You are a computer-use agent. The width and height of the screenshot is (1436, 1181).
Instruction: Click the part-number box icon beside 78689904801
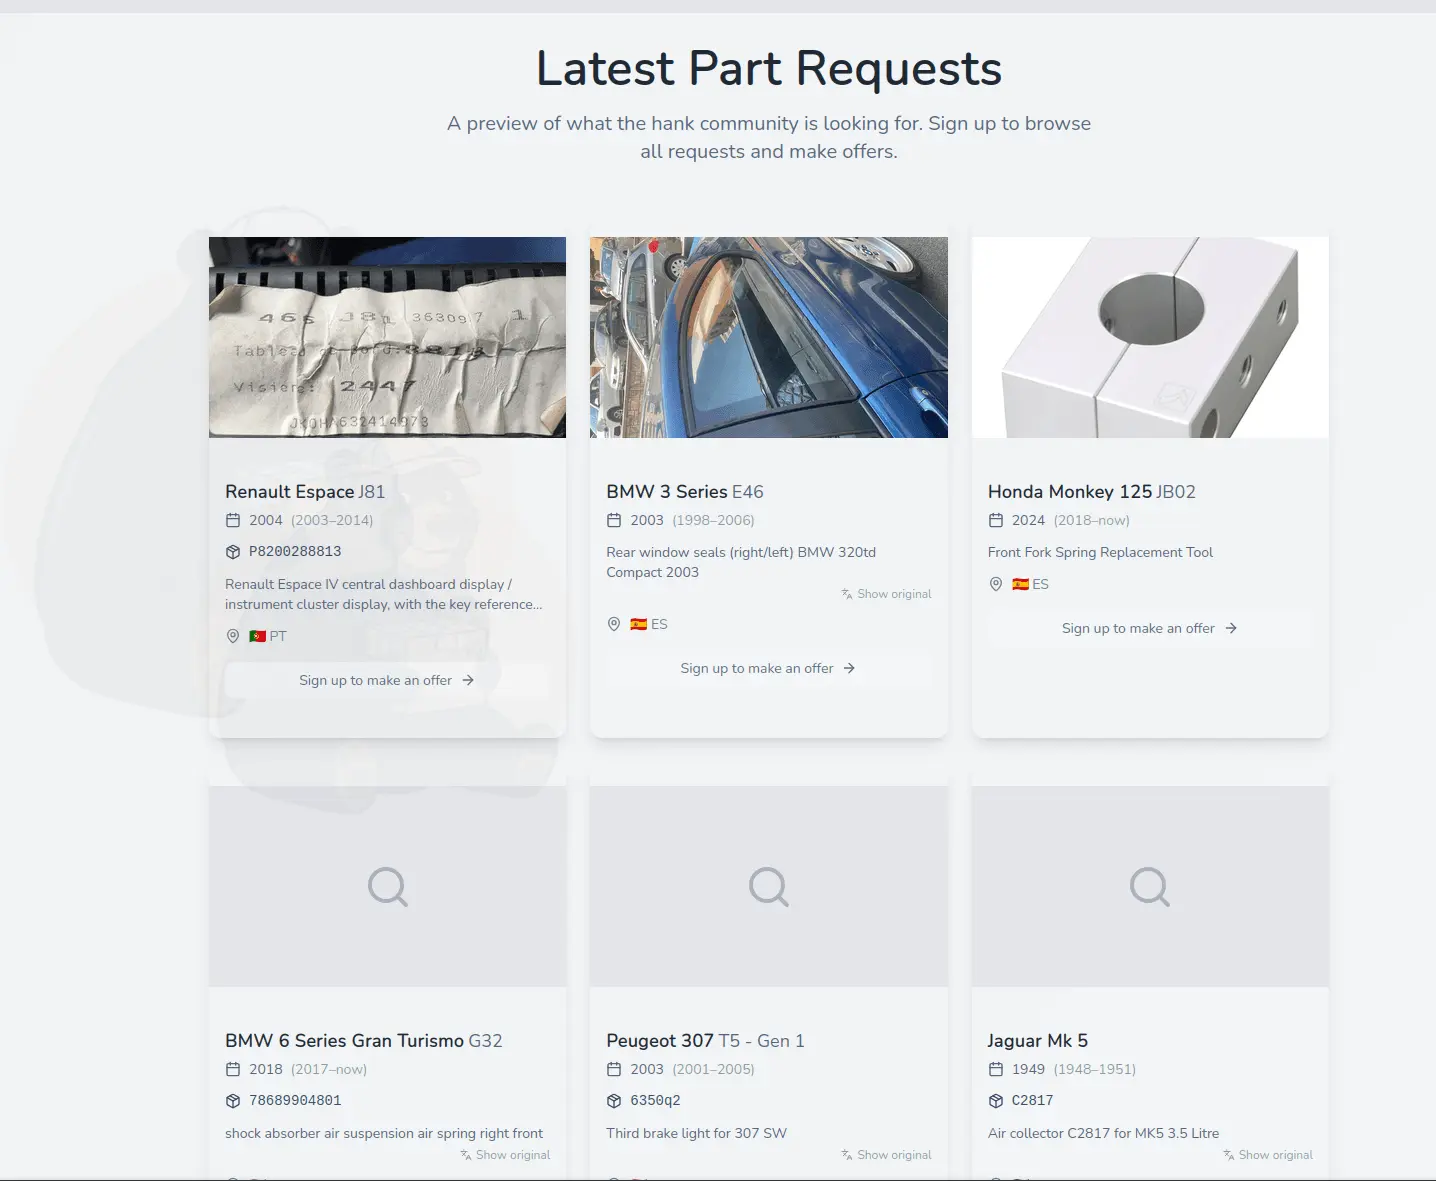pyautogui.click(x=233, y=1101)
